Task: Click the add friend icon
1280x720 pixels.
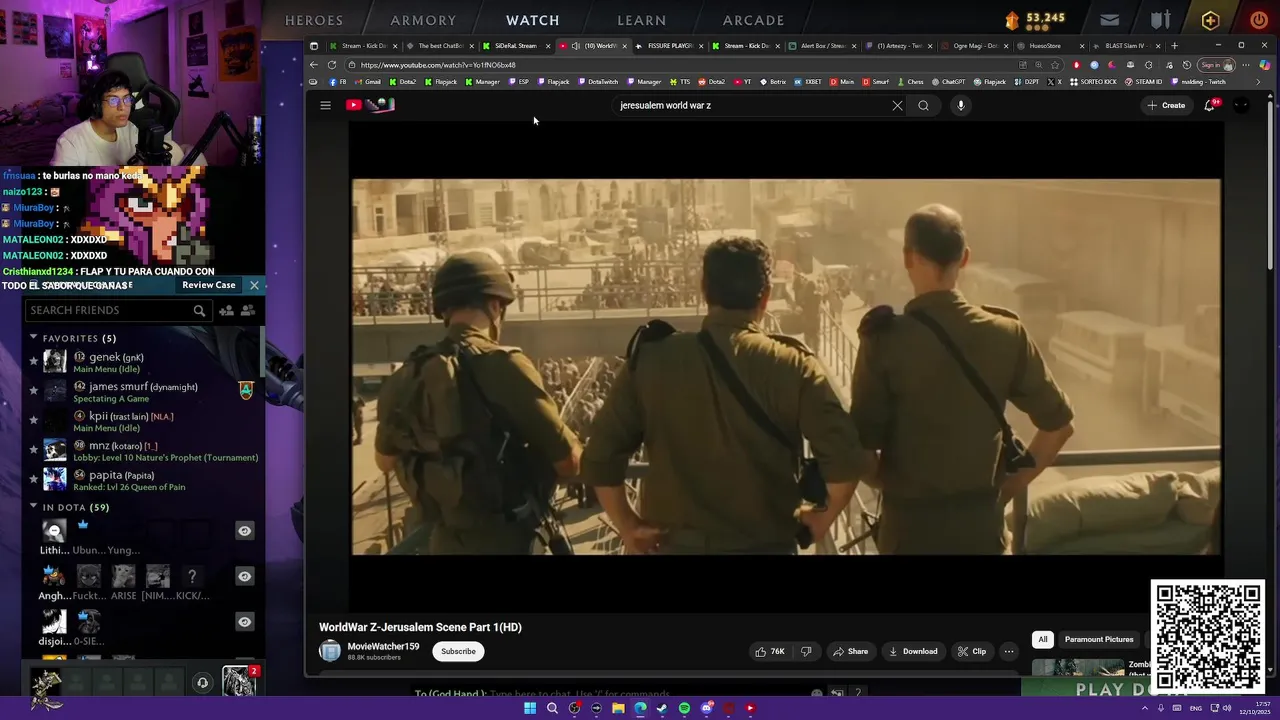Action: pos(226,311)
